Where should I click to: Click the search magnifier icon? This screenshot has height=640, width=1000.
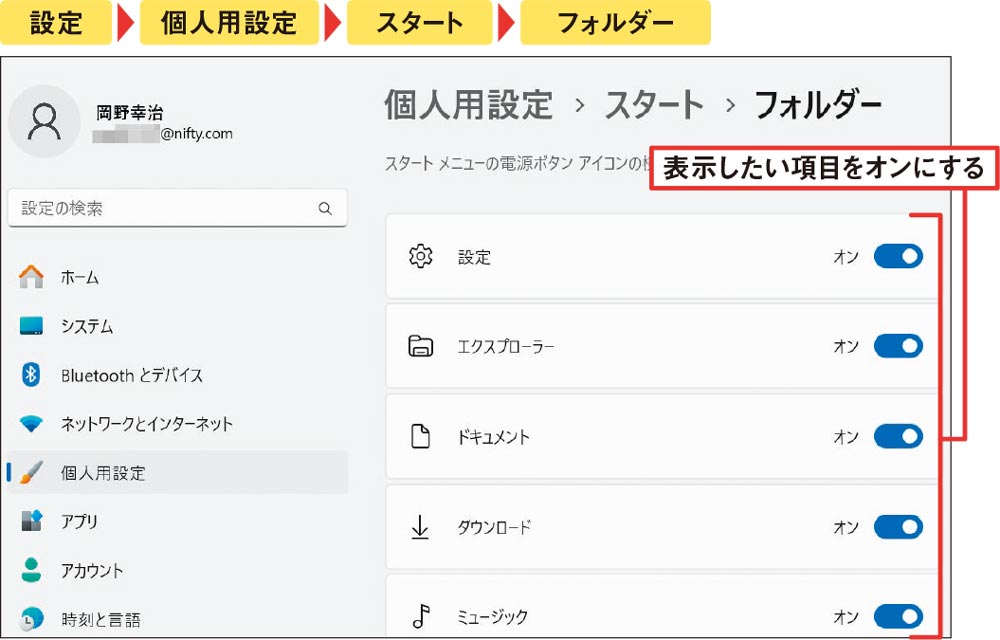click(325, 208)
